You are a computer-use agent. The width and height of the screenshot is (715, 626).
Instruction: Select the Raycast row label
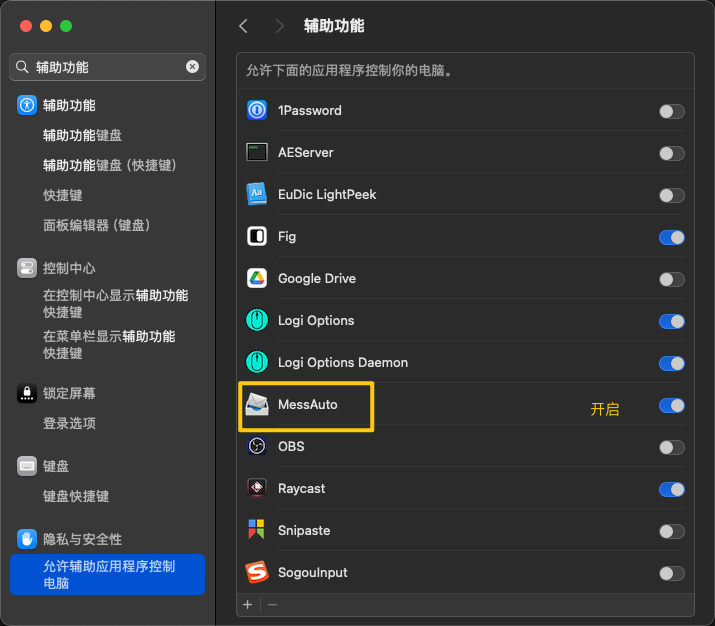301,488
